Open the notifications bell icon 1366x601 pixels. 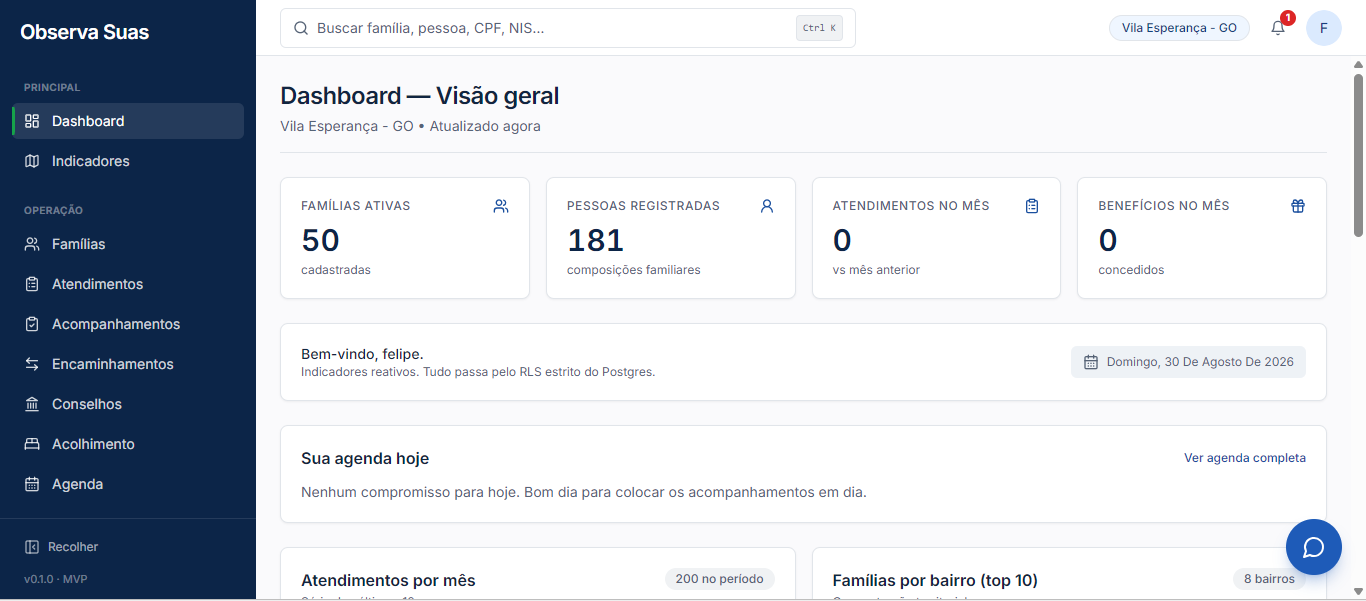pos(1278,28)
